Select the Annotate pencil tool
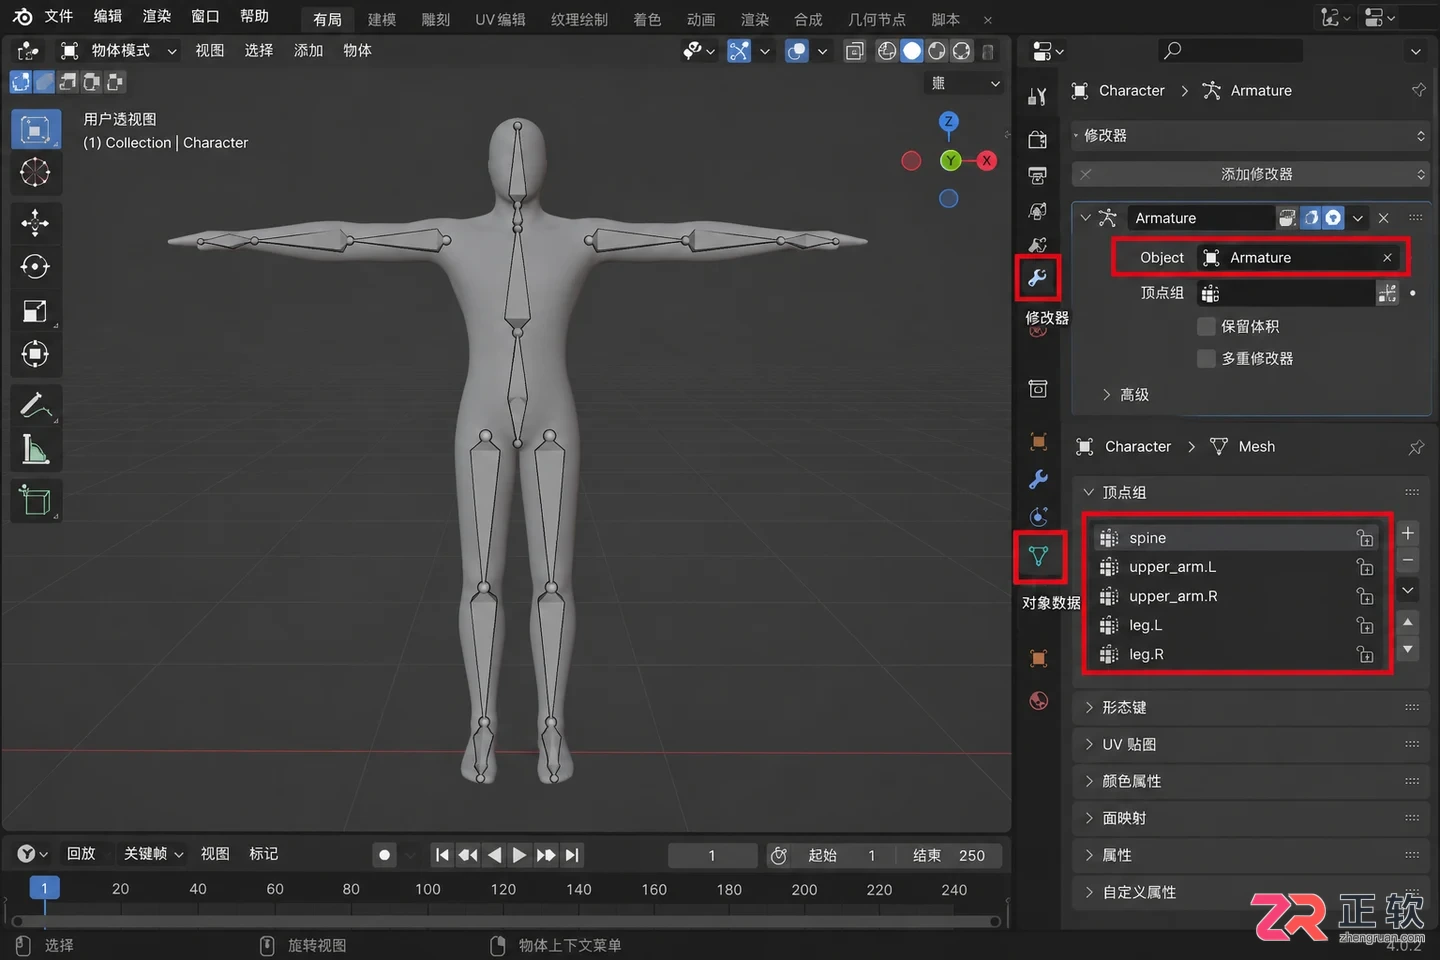1440x960 pixels. click(35, 405)
